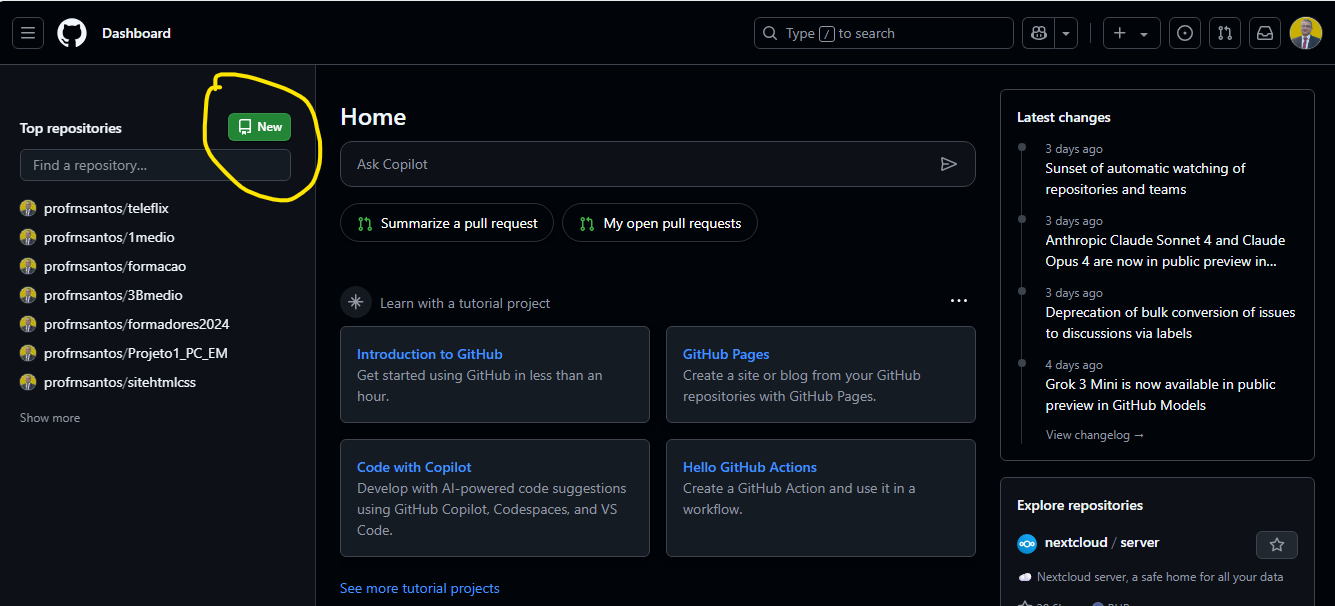This screenshot has height=606, width=1335.
Task: Show more top repositories
Action: click(50, 418)
